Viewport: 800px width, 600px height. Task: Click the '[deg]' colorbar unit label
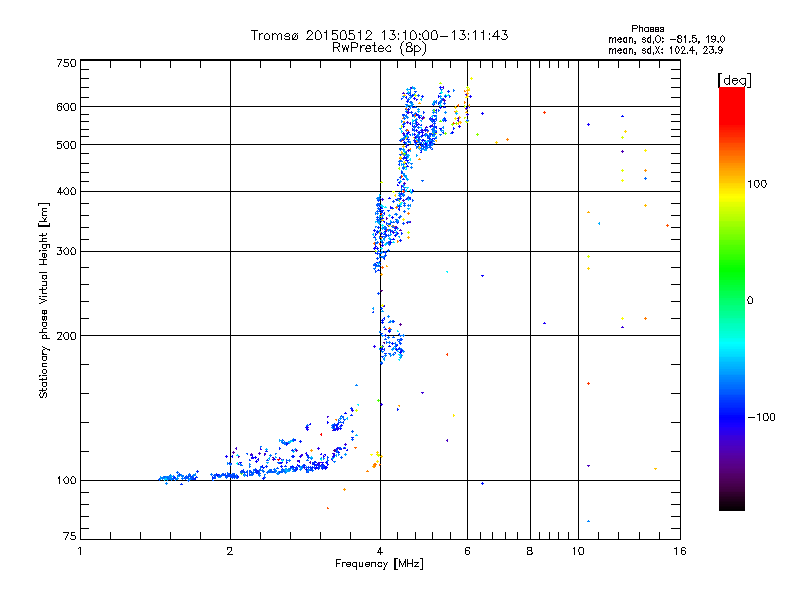pyautogui.click(x=734, y=80)
